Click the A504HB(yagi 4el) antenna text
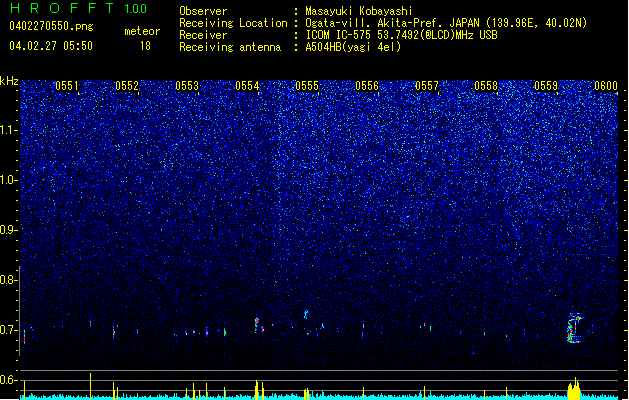629x400 pixels. (x=353, y=47)
